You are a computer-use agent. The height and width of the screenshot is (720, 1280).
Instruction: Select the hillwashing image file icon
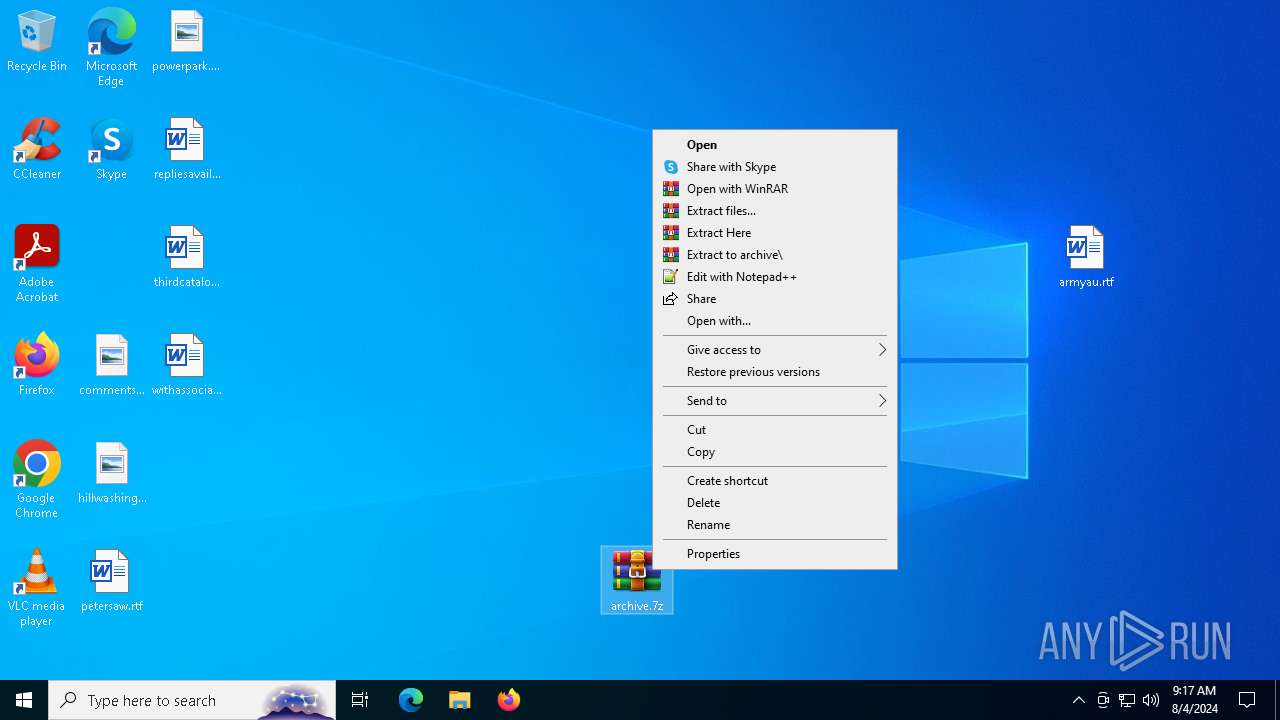pyautogui.click(x=112, y=473)
